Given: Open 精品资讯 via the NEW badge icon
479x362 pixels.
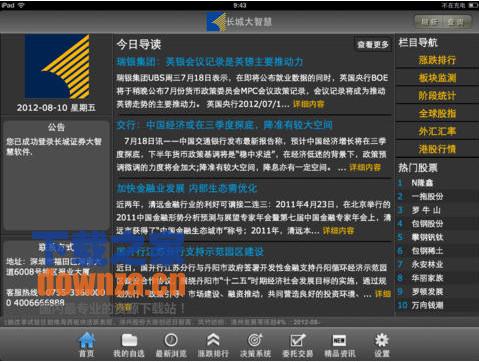Looking at the screenshot, I should 340,340.
